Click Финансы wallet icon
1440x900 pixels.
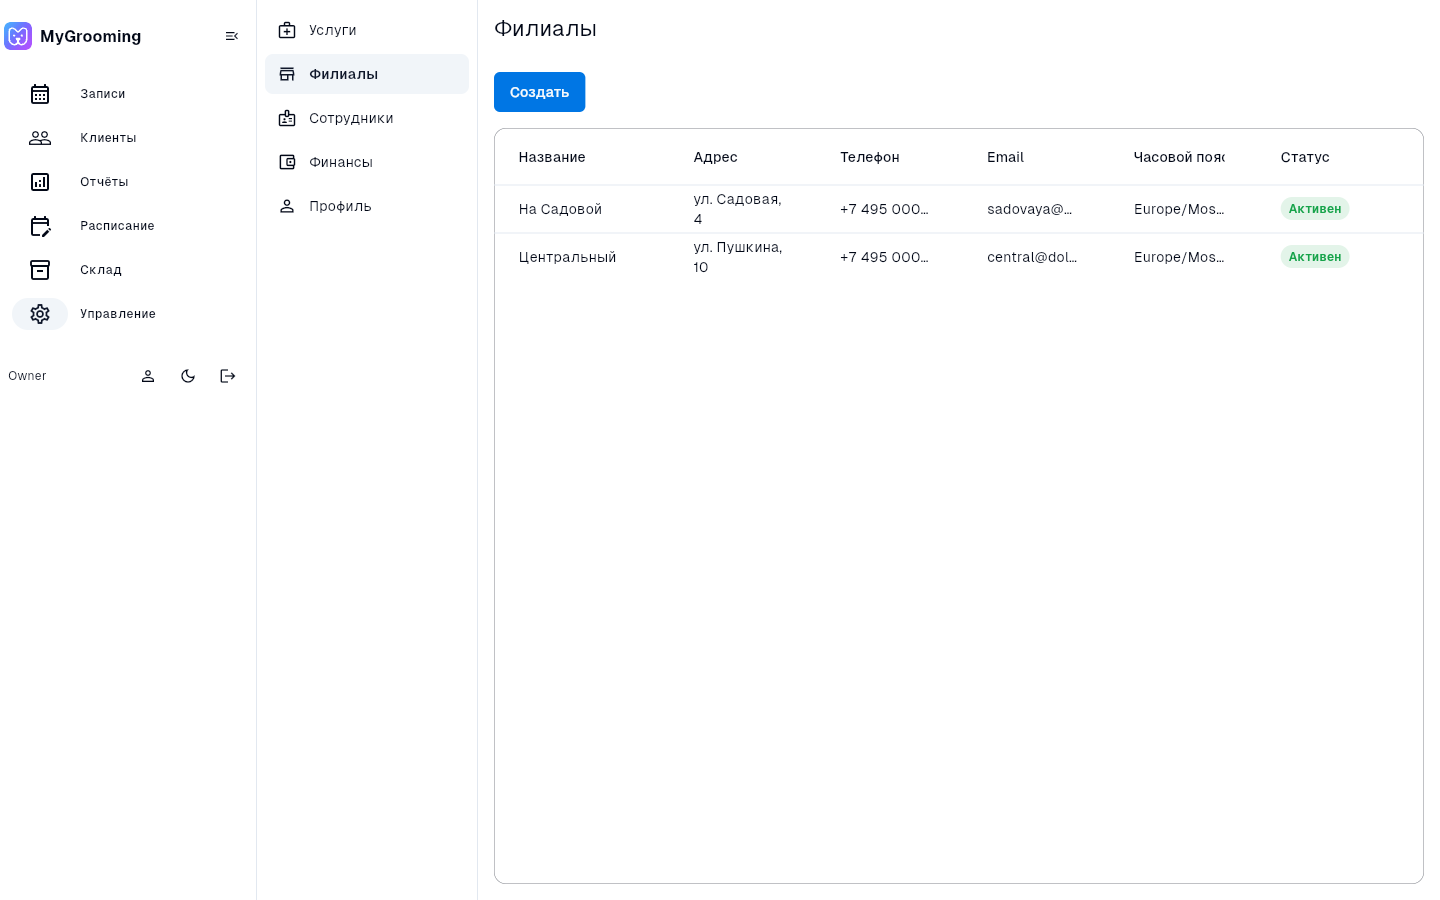coord(287,162)
